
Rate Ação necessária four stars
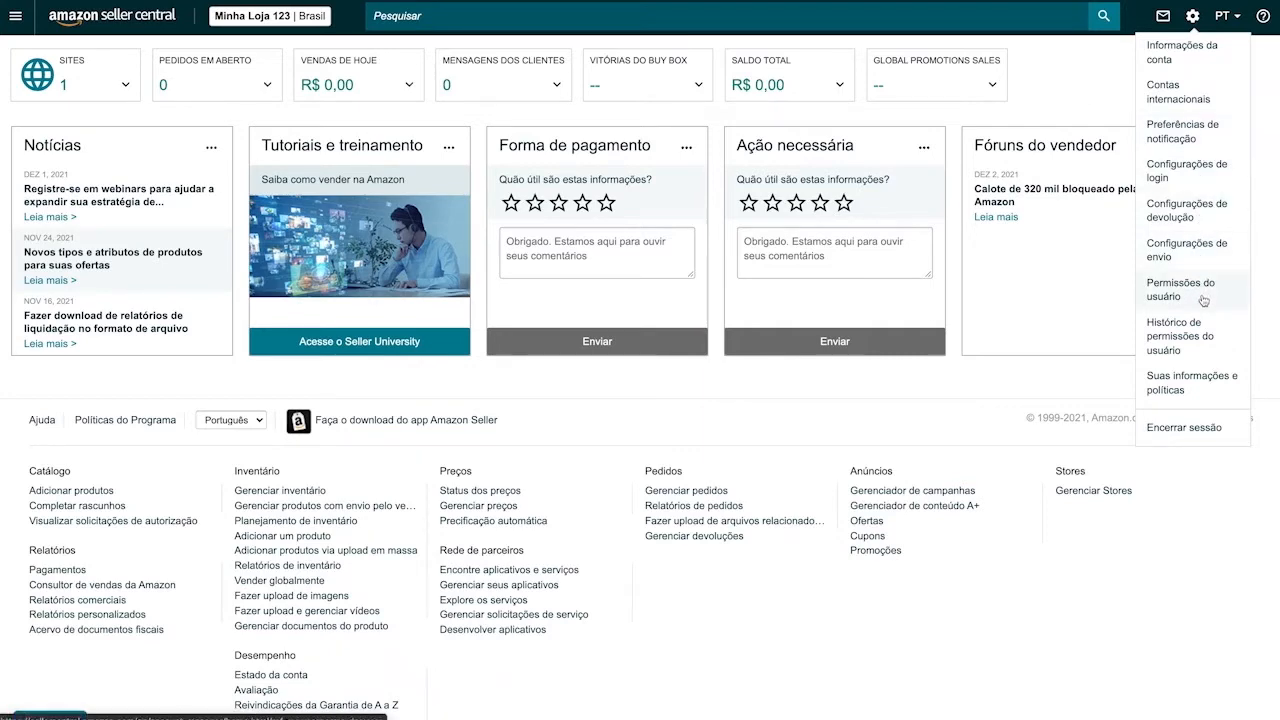(x=820, y=203)
